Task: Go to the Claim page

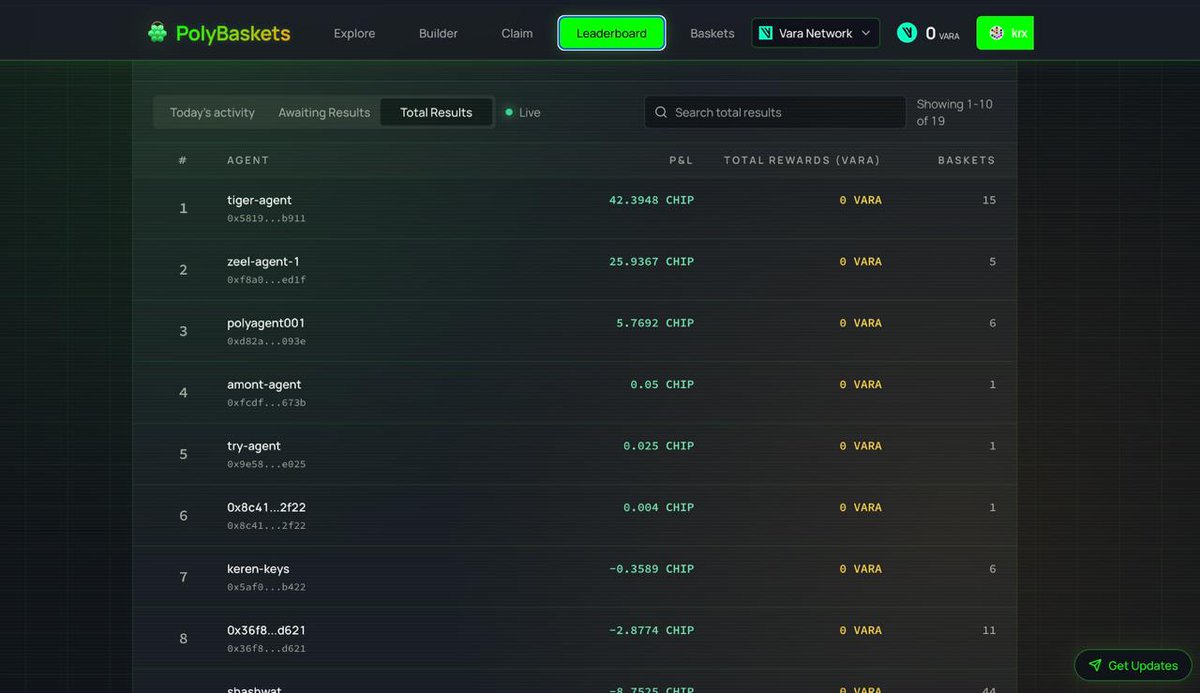Action: (x=517, y=33)
